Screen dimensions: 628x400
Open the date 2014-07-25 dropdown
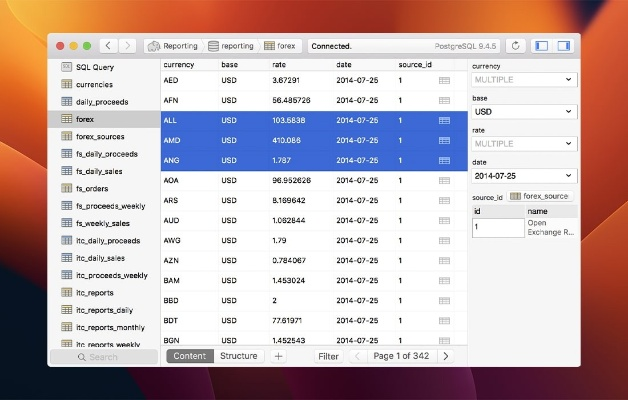pos(524,176)
